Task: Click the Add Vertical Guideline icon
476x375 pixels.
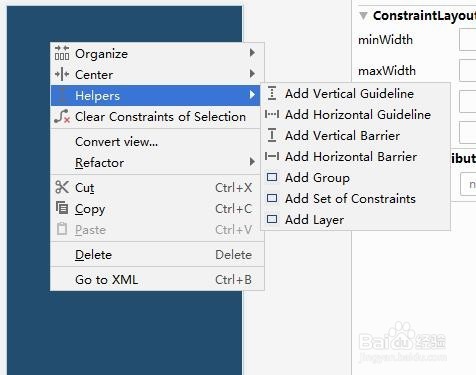Action: click(272, 93)
